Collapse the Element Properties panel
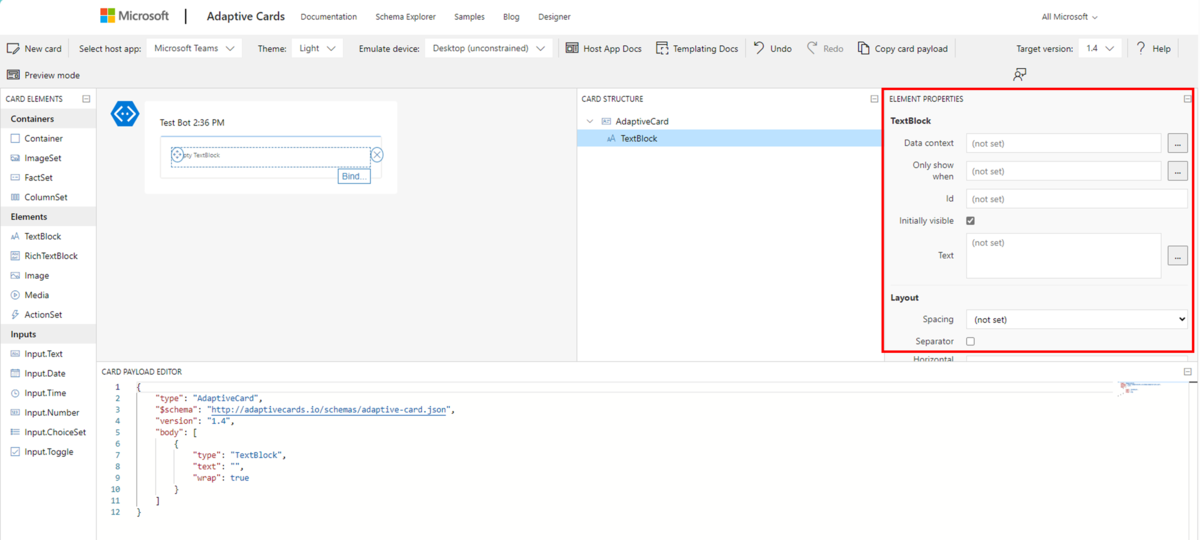 click(x=1187, y=99)
